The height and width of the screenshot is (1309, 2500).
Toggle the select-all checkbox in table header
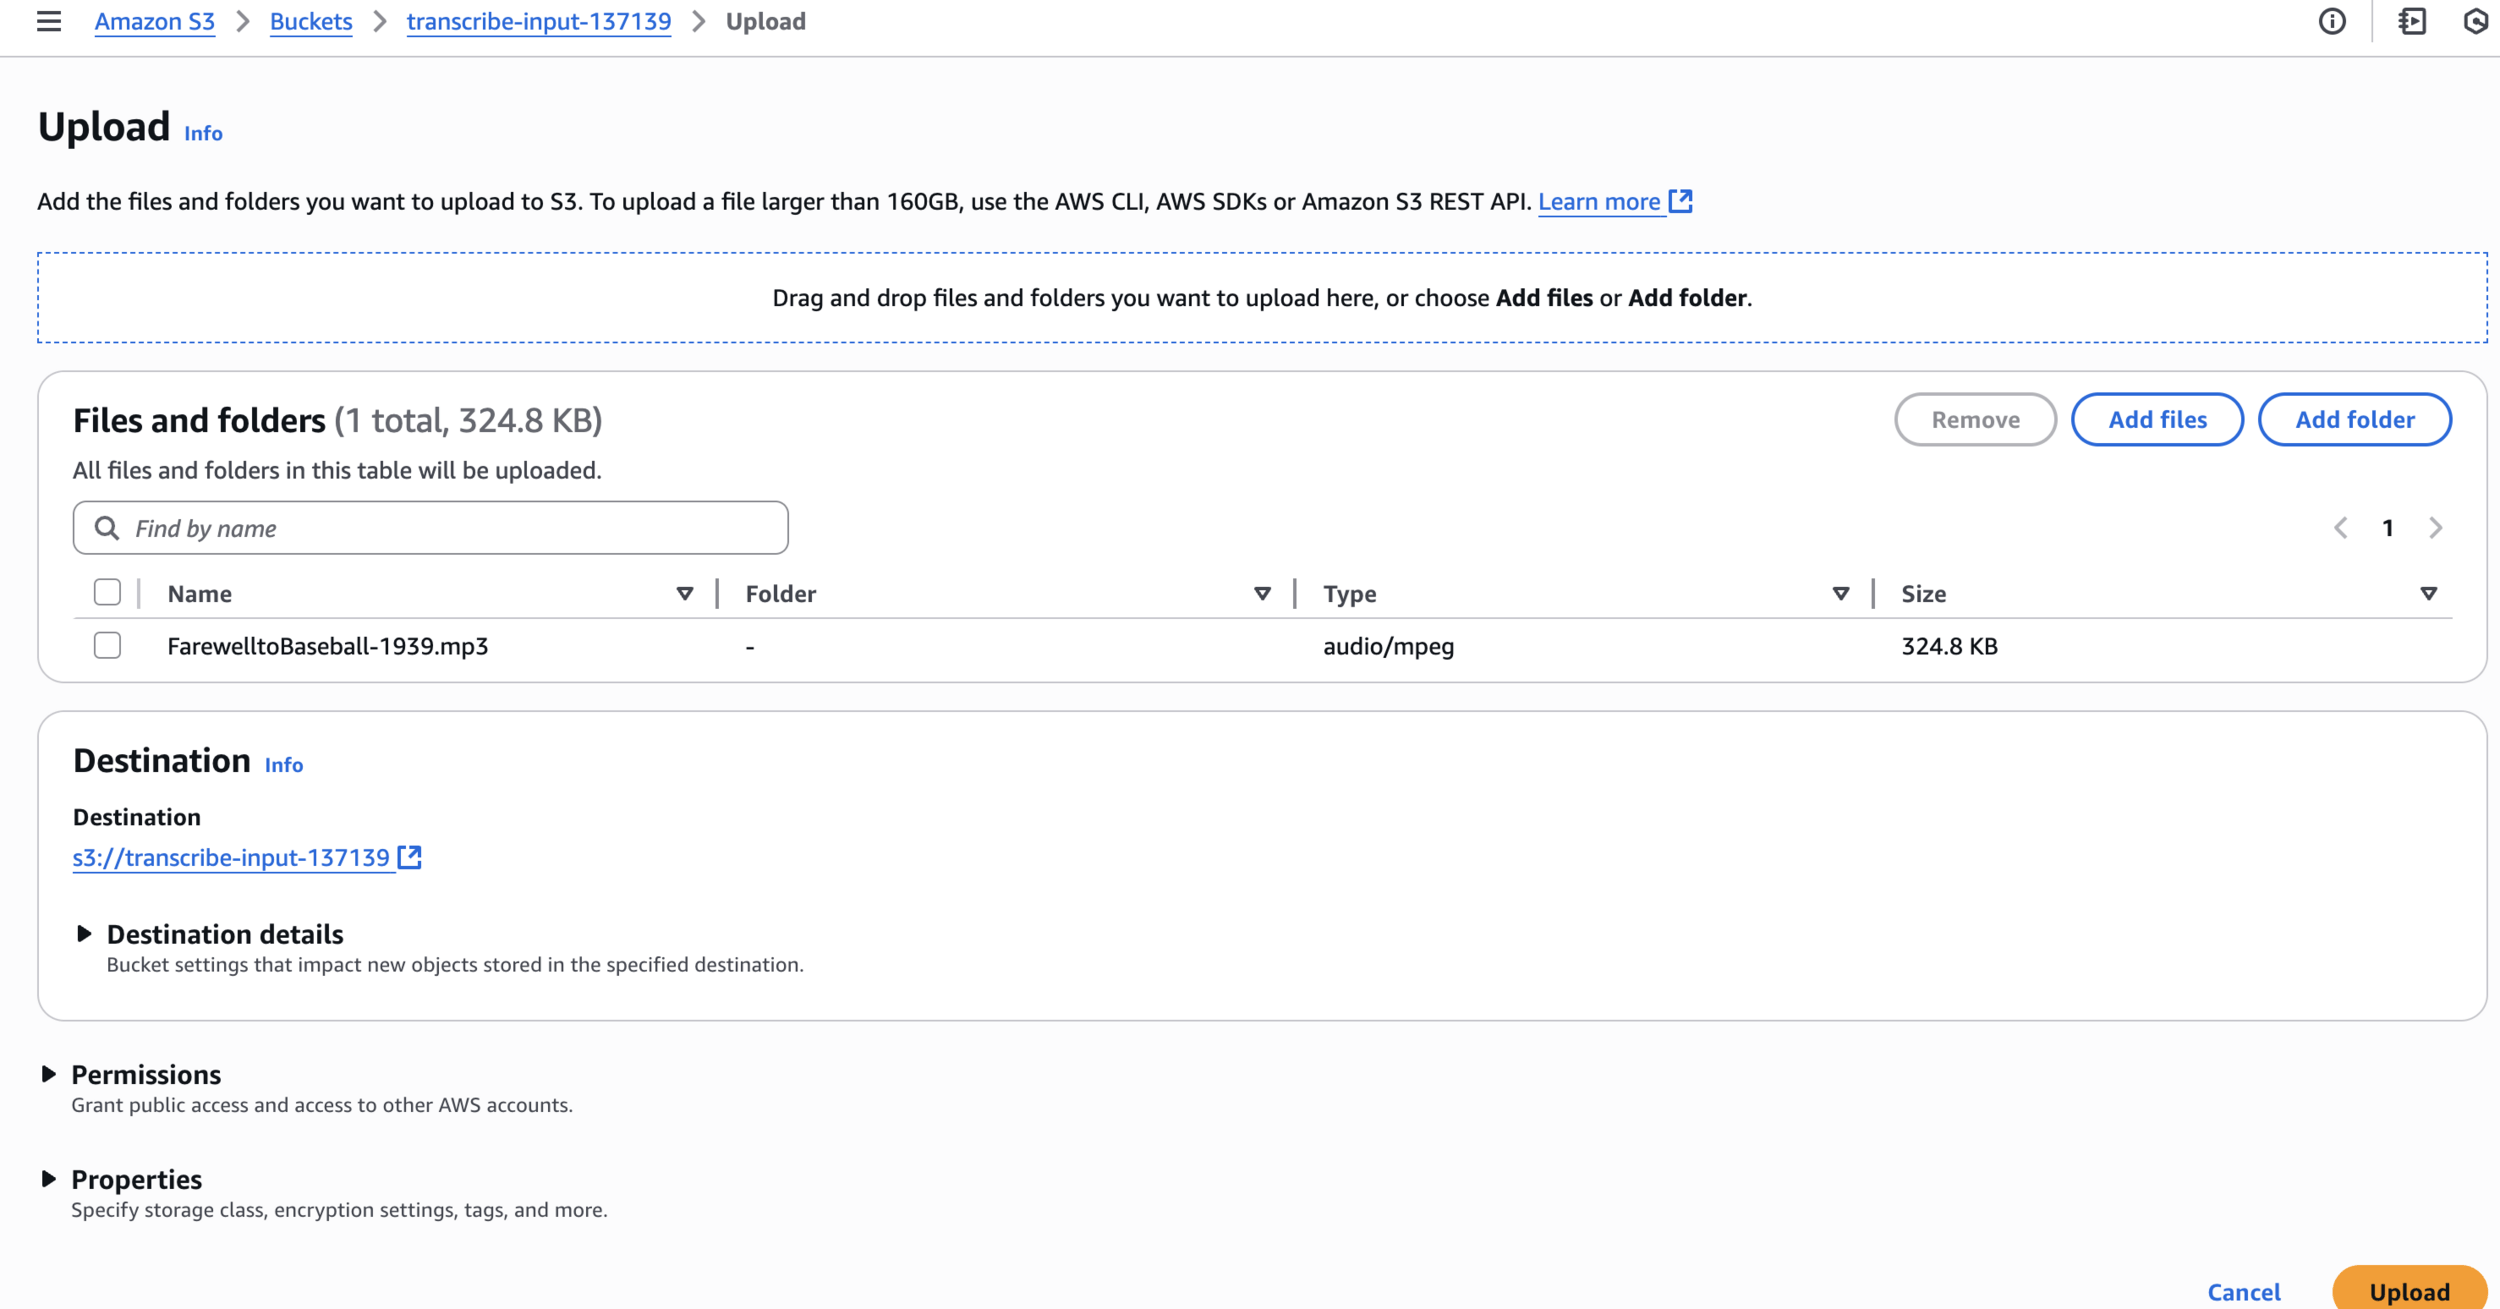pyautogui.click(x=107, y=592)
